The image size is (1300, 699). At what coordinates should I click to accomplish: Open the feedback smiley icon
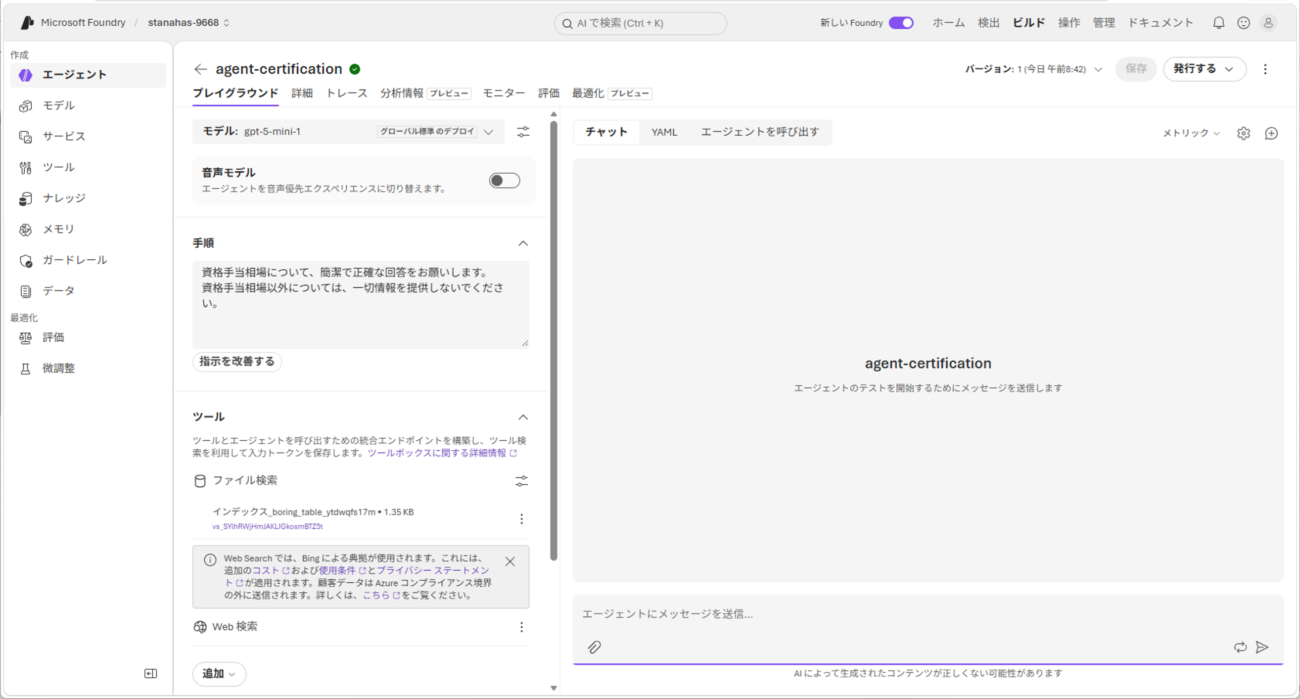click(1243, 22)
